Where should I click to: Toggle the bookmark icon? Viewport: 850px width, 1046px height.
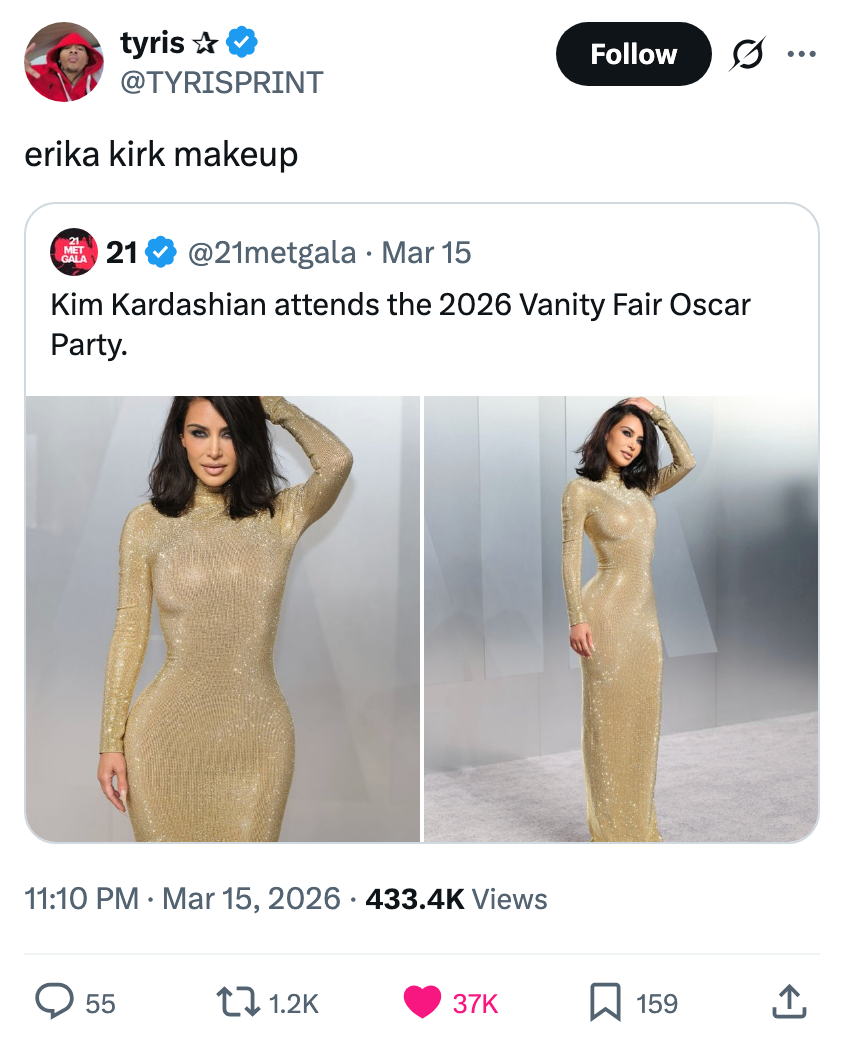click(x=606, y=1002)
